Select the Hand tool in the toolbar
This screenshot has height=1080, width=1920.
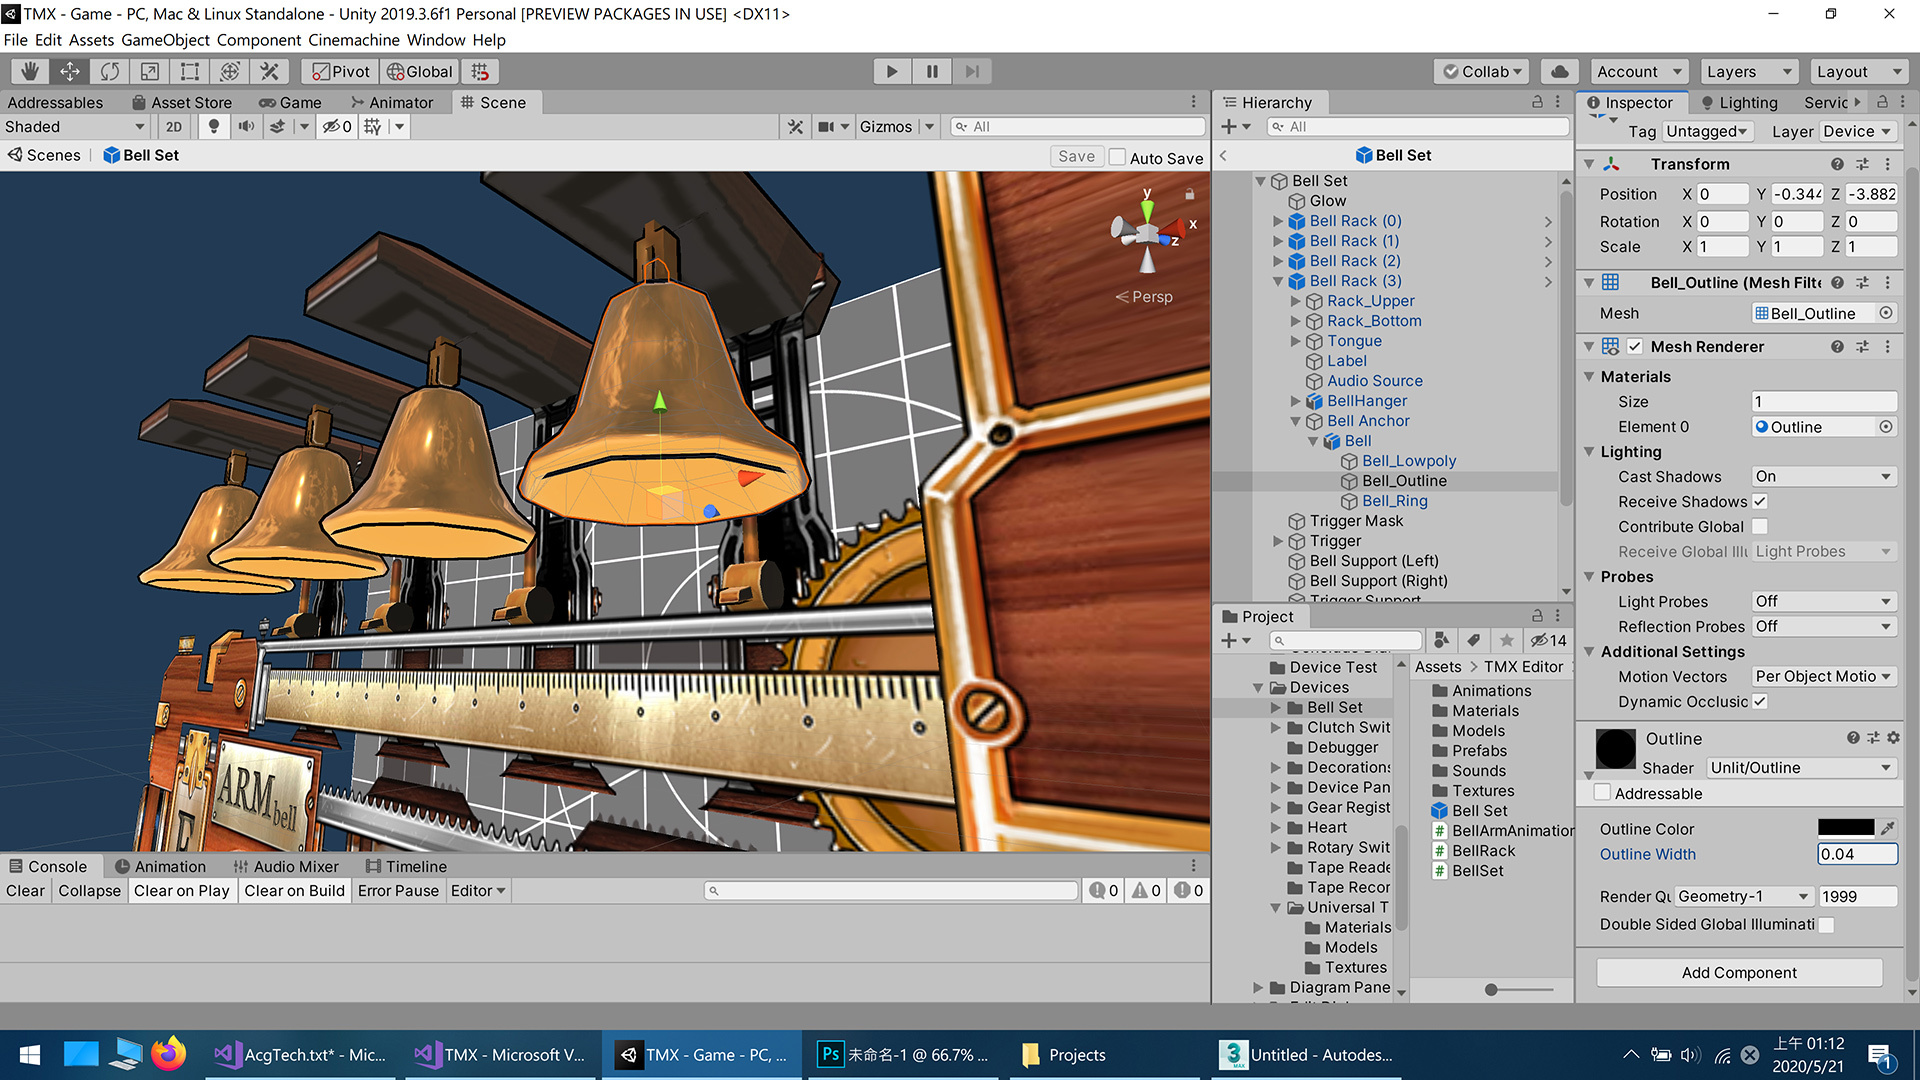pos(30,71)
